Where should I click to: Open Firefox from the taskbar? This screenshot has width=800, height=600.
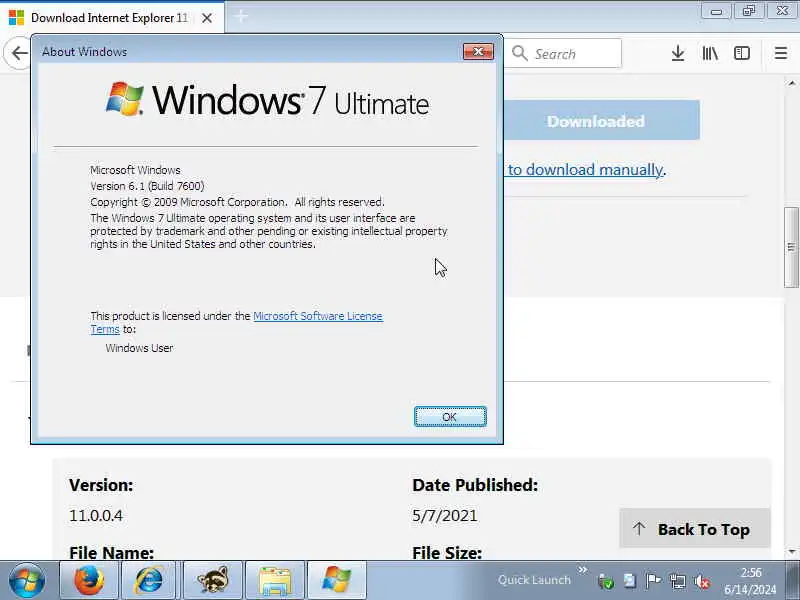tap(89, 580)
